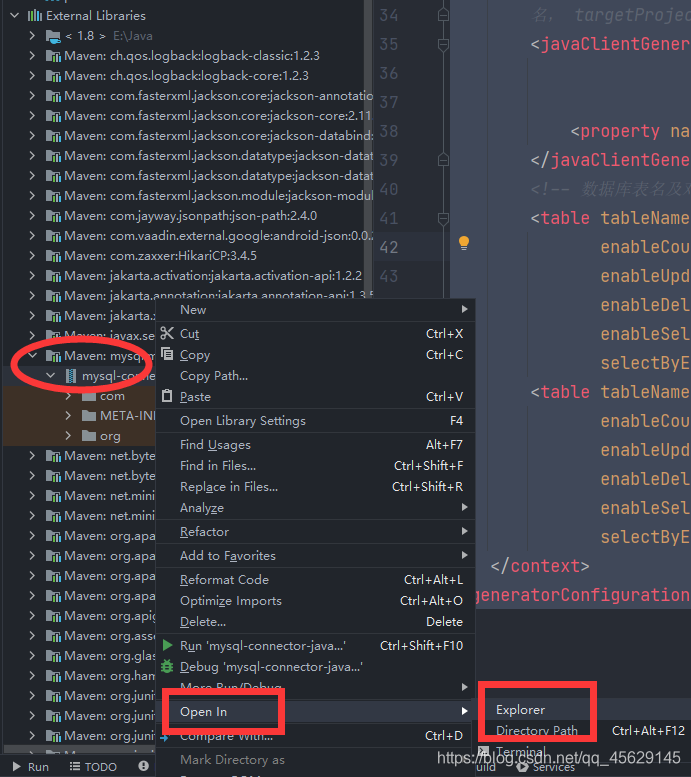691x777 pixels.
Task: Click the logback-core library icon
Action: point(54,76)
